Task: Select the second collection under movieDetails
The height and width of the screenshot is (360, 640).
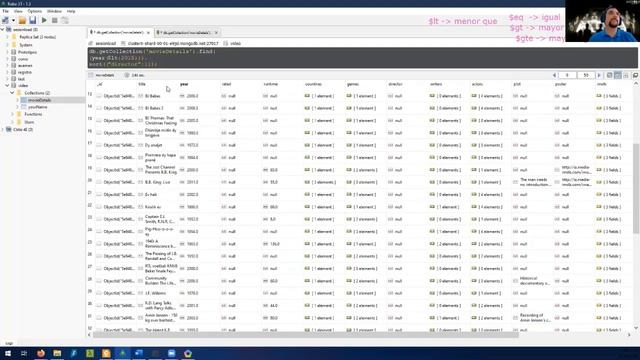Action: tap(38, 107)
